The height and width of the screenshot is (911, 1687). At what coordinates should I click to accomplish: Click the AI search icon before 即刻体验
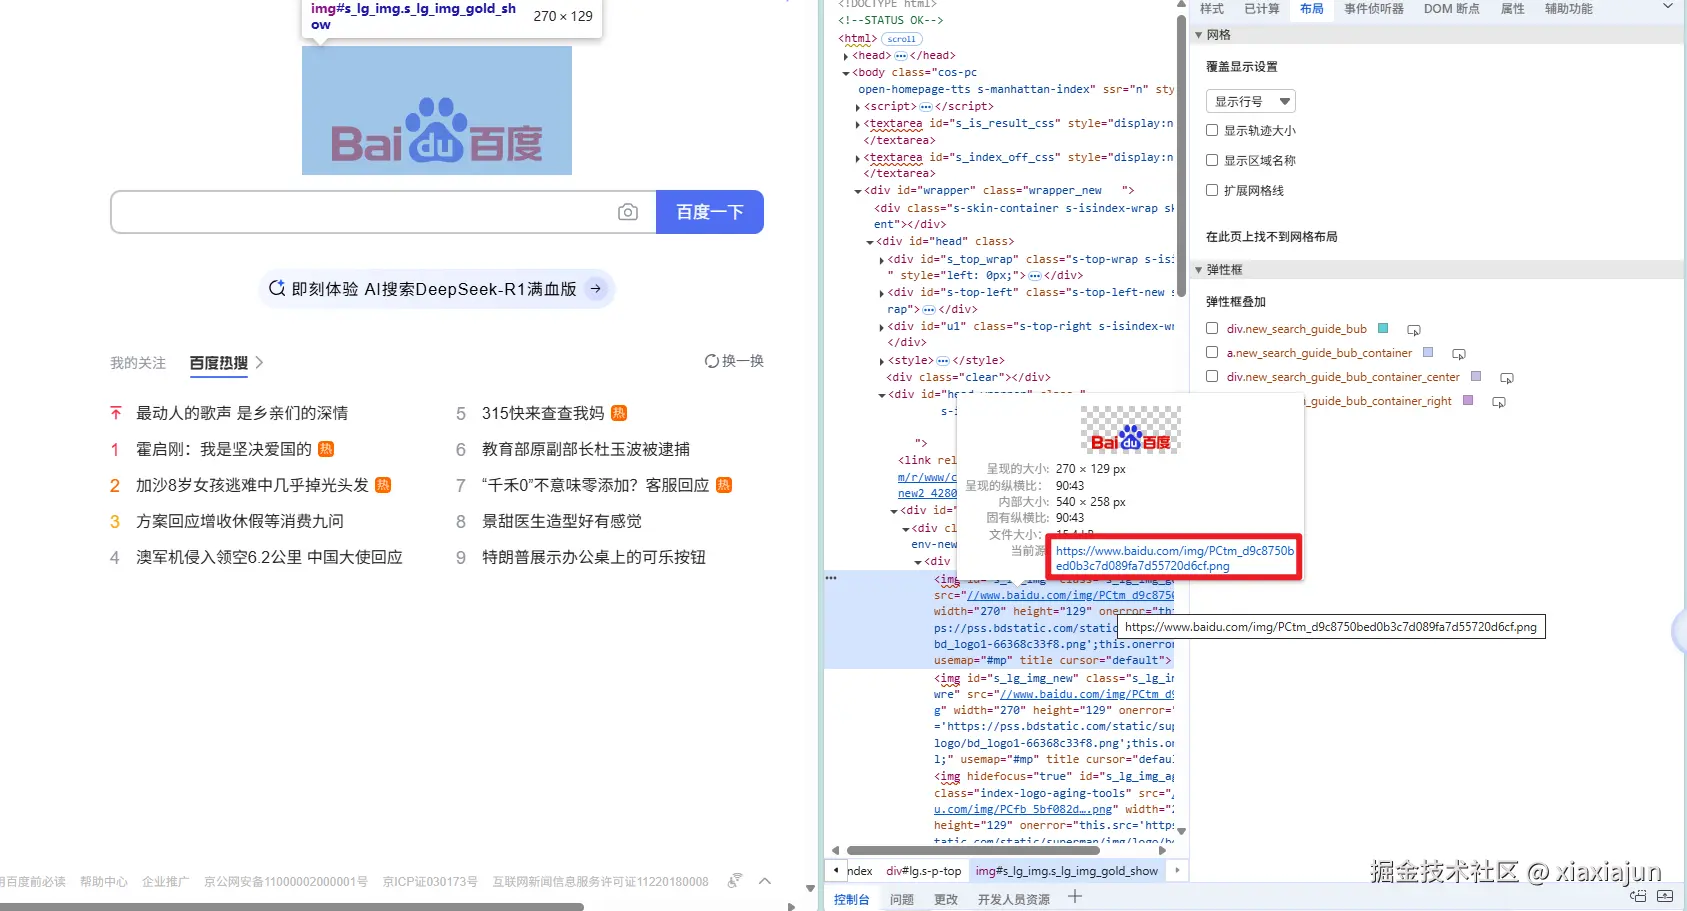point(277,289)
